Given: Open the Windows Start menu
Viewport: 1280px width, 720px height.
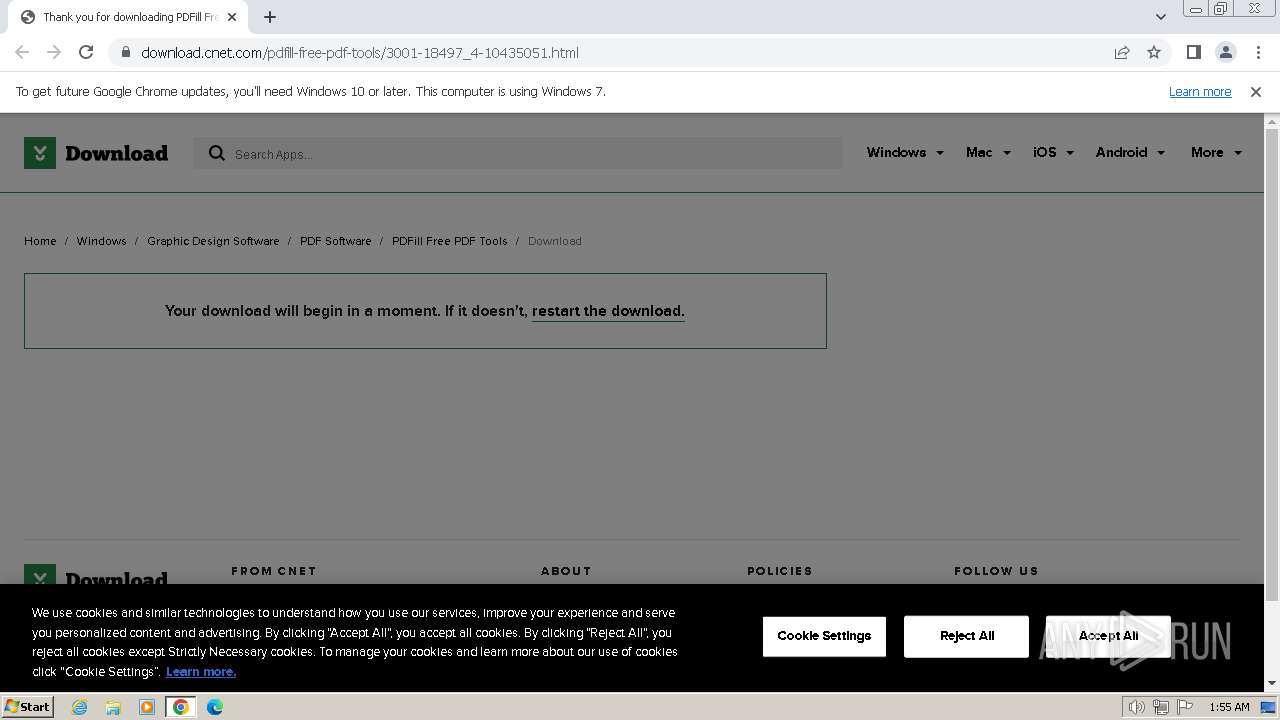Looking at the screenshot, I should pos(27,706).
